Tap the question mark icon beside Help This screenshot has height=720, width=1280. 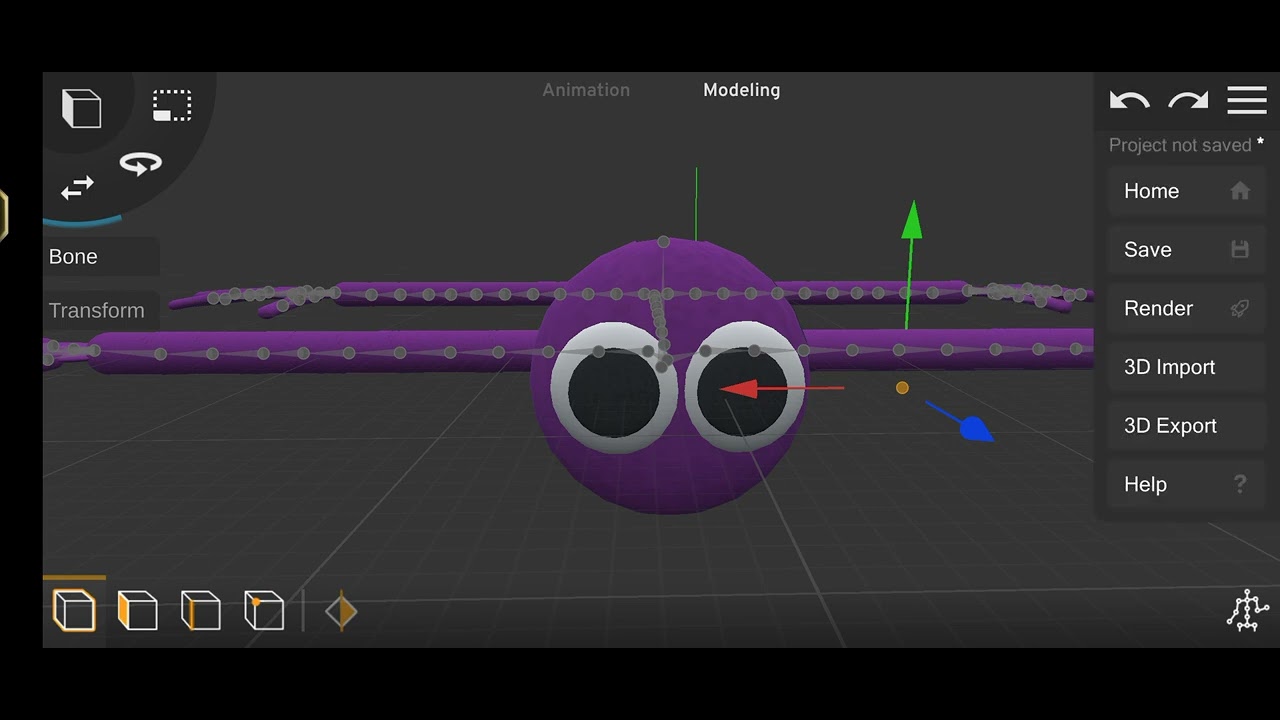1240,485
